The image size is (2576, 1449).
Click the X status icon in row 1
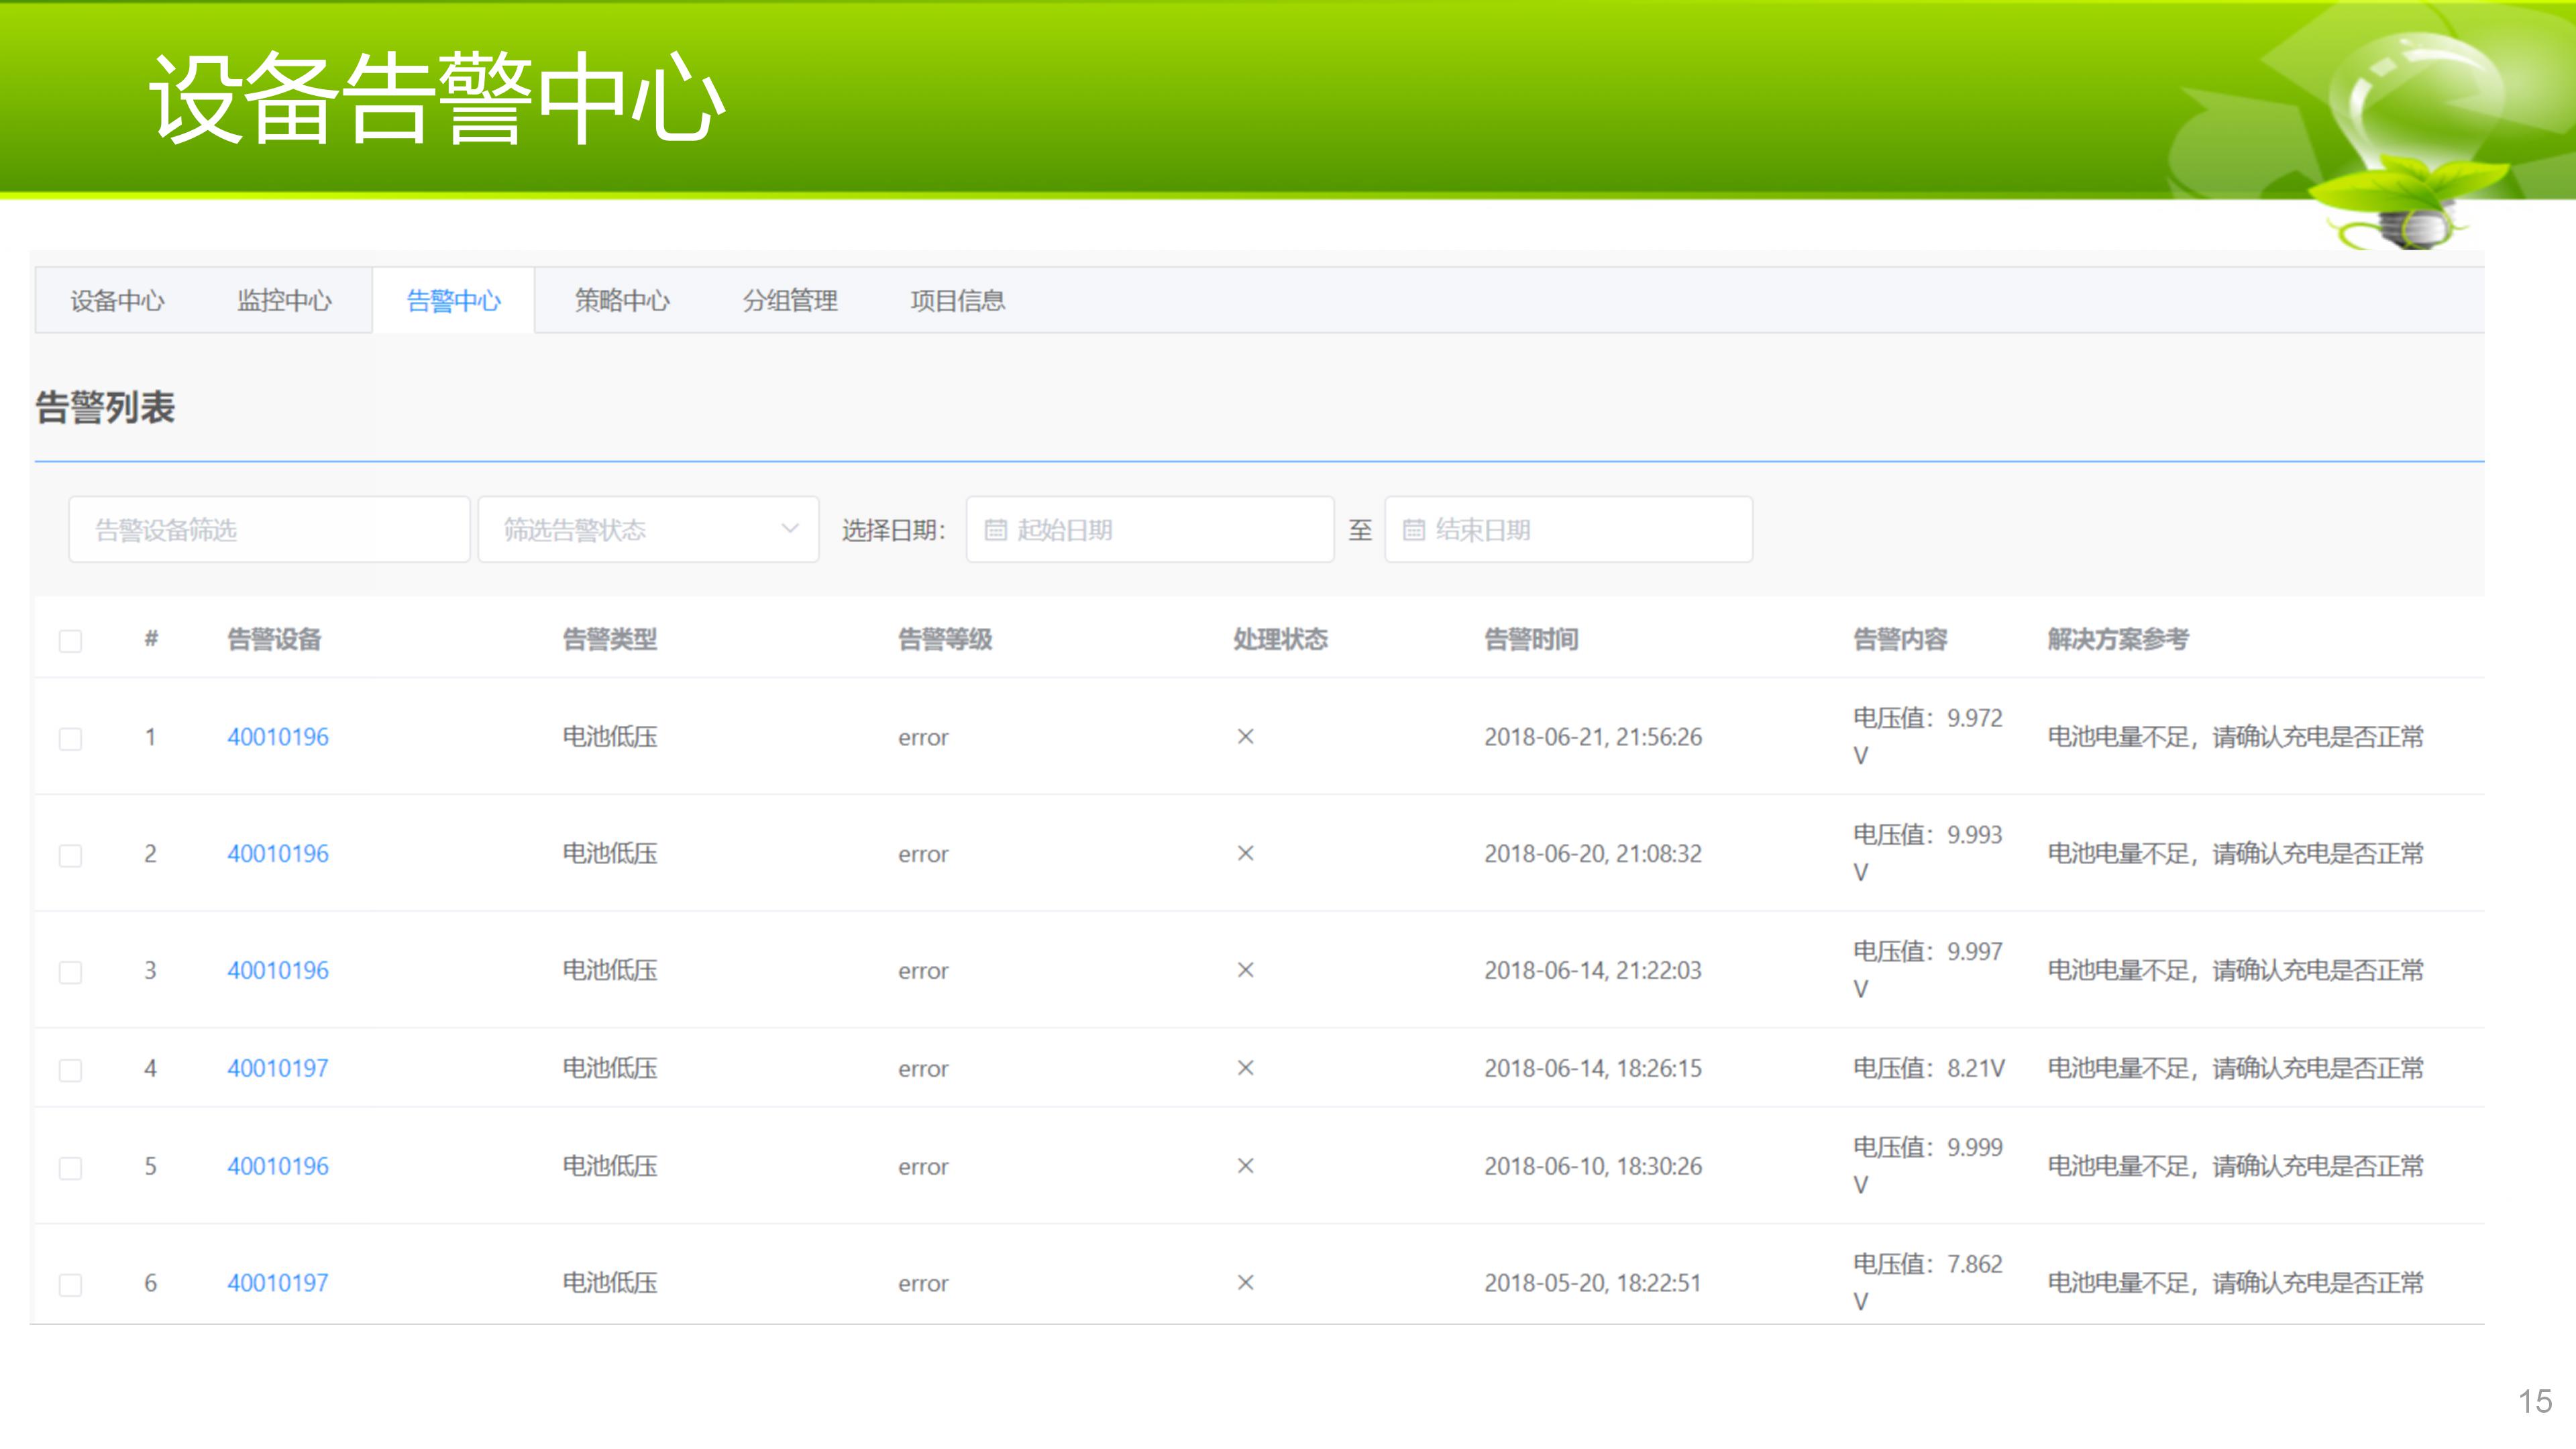point(1245,737)
